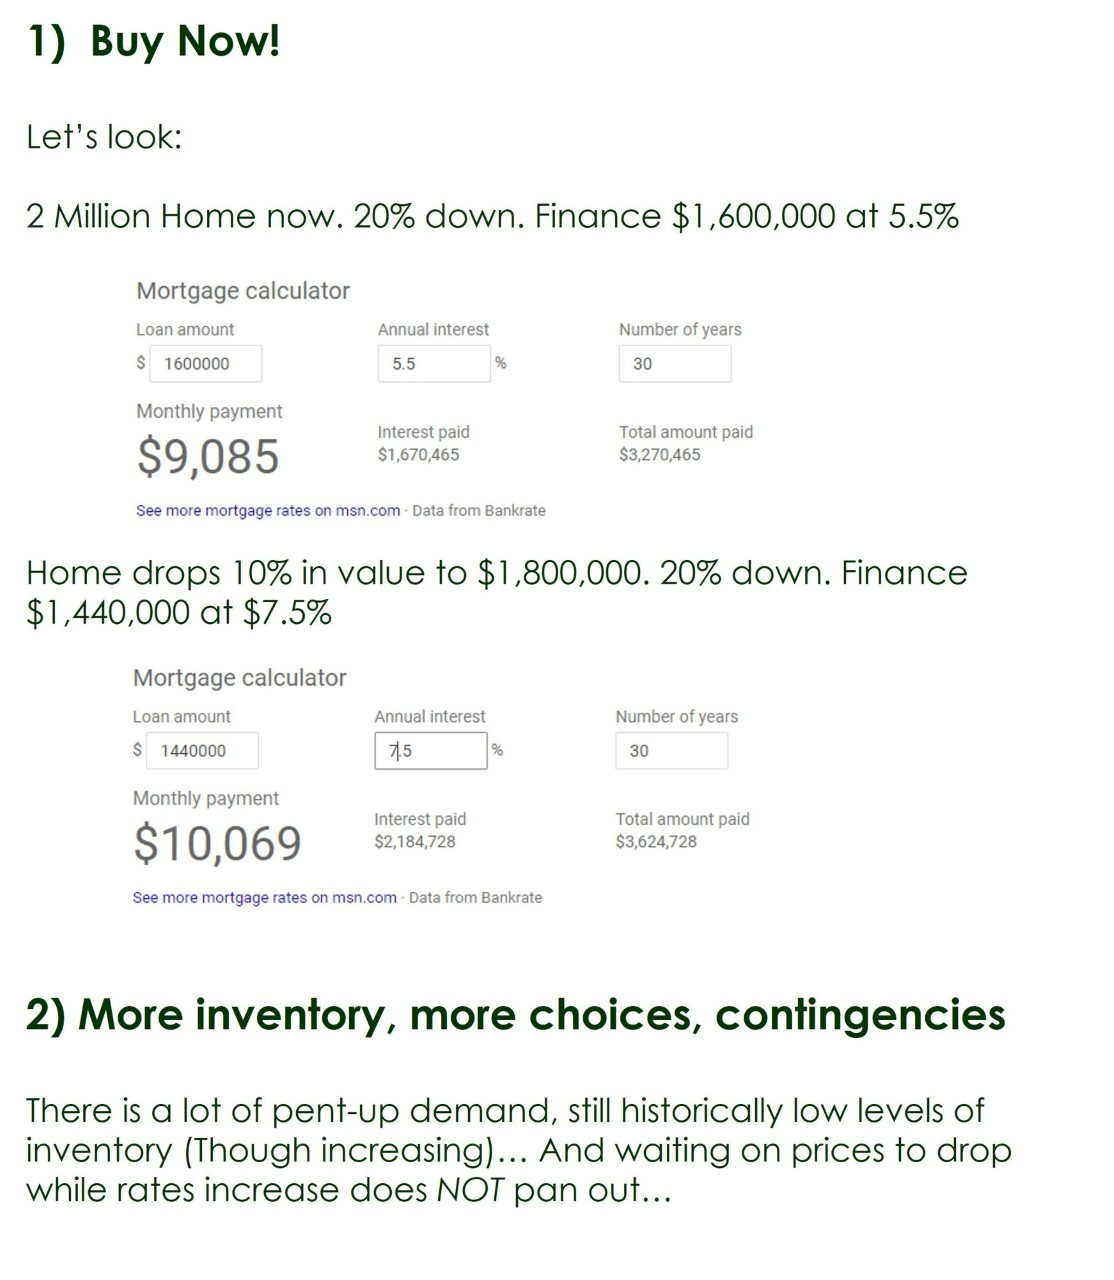Click the percent sign beside the 7.5 field
The height and width of the screenshot is (1280, 1114).
coord(497,750)
